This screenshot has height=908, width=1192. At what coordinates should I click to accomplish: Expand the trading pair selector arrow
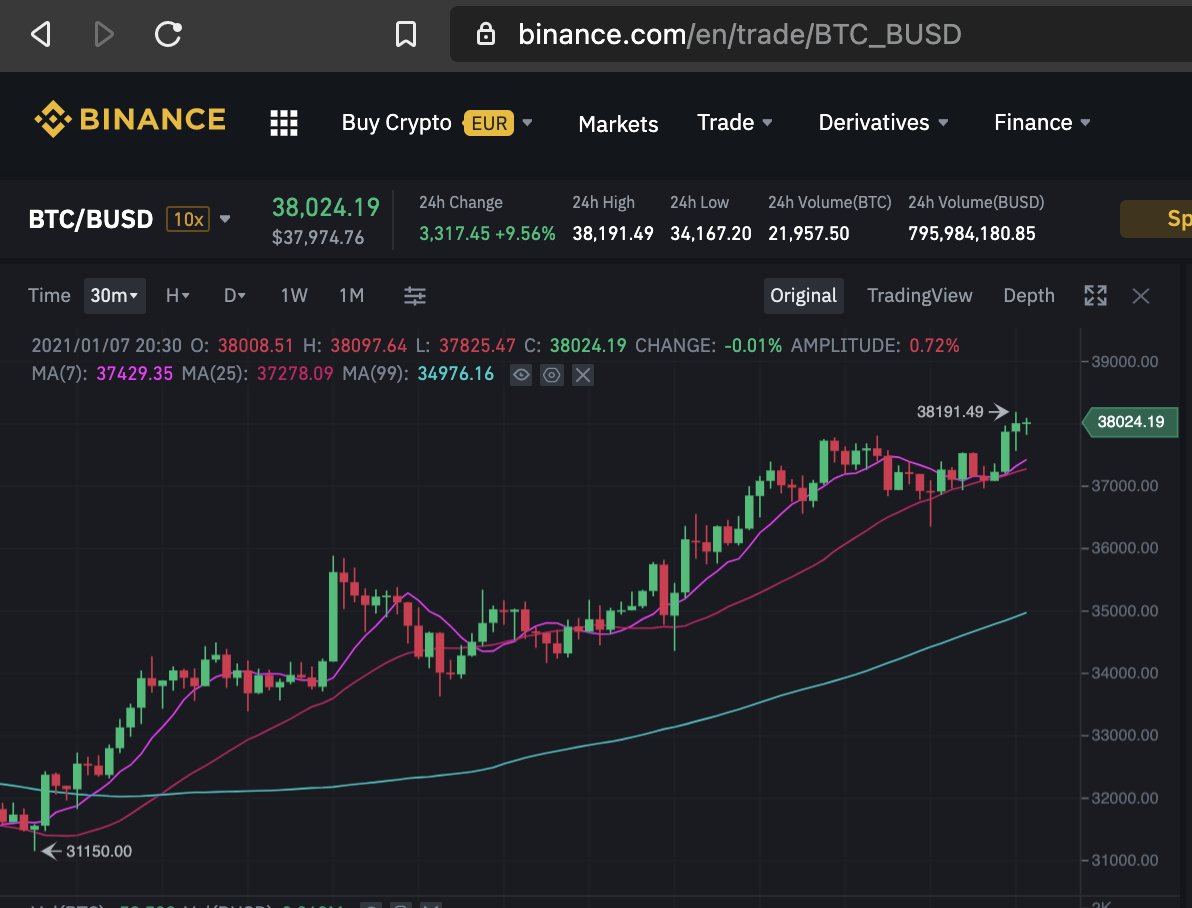(x=225, y=219)
